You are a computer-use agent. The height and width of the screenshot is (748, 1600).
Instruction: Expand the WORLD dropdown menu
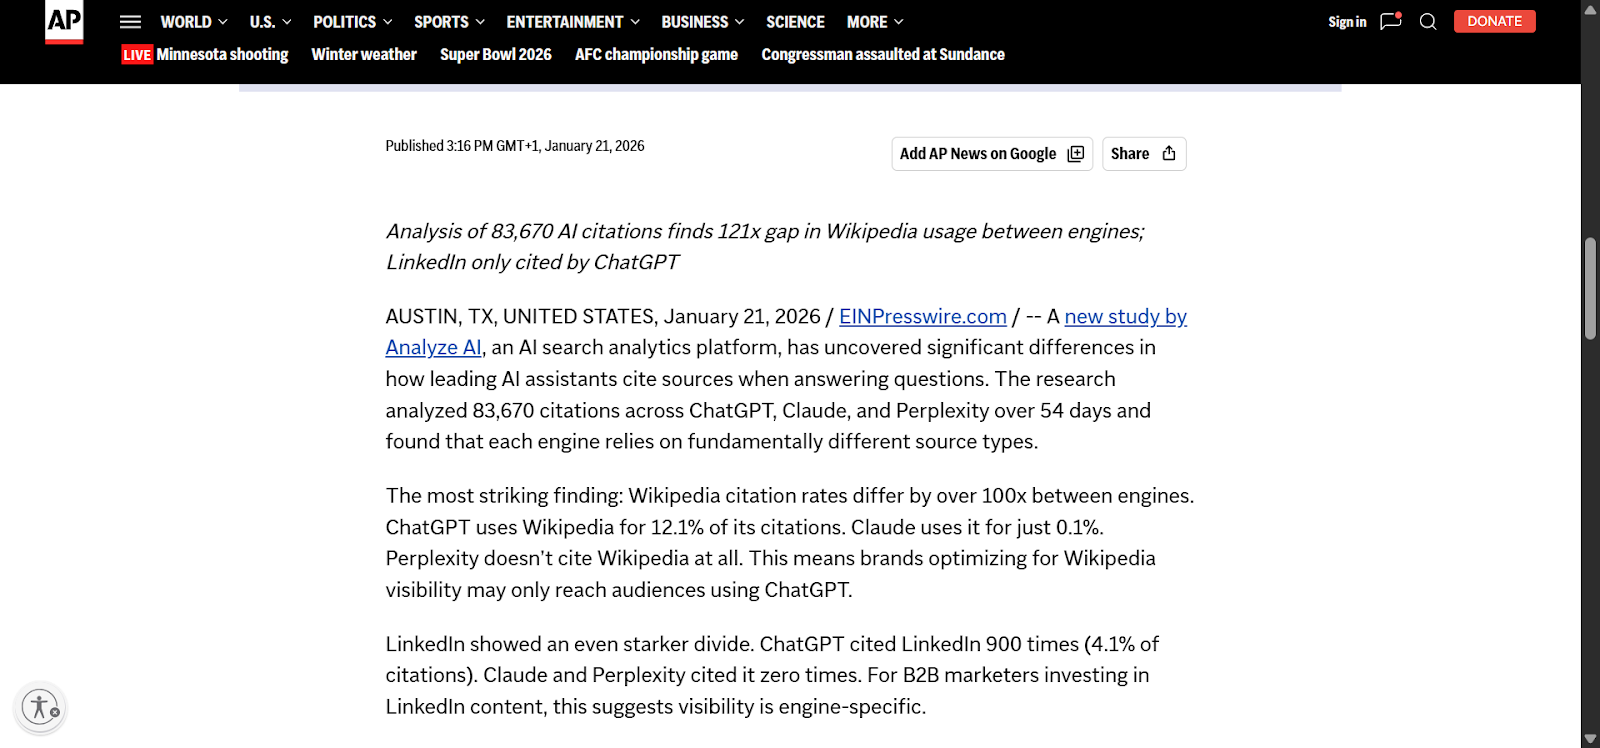click(194, 22)
